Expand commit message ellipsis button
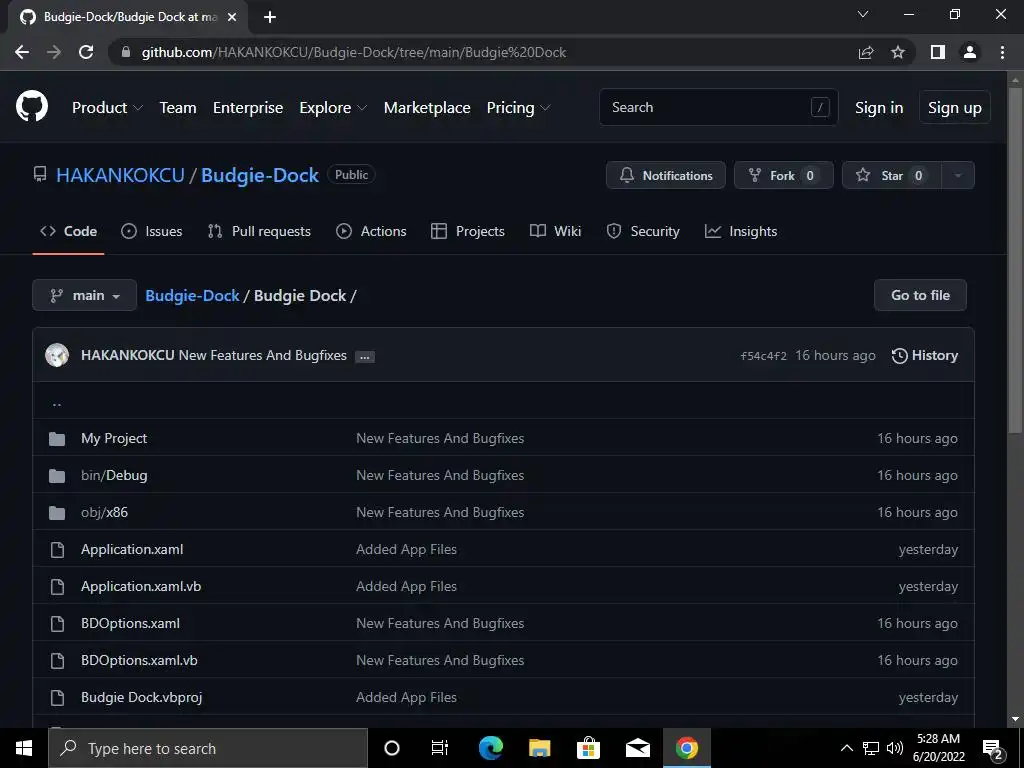This screenshot has height=768, width=1024. pos(364,357)
